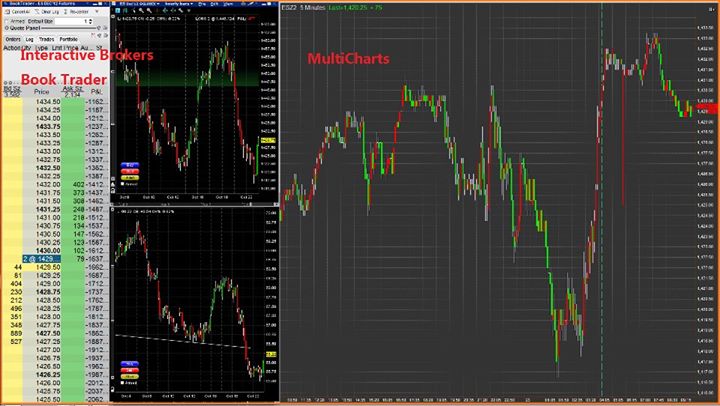Toggle the Armed checkbox in Book Trader
Screen dimensions: 720x406
pyautogui.click(x=6, y=21)
